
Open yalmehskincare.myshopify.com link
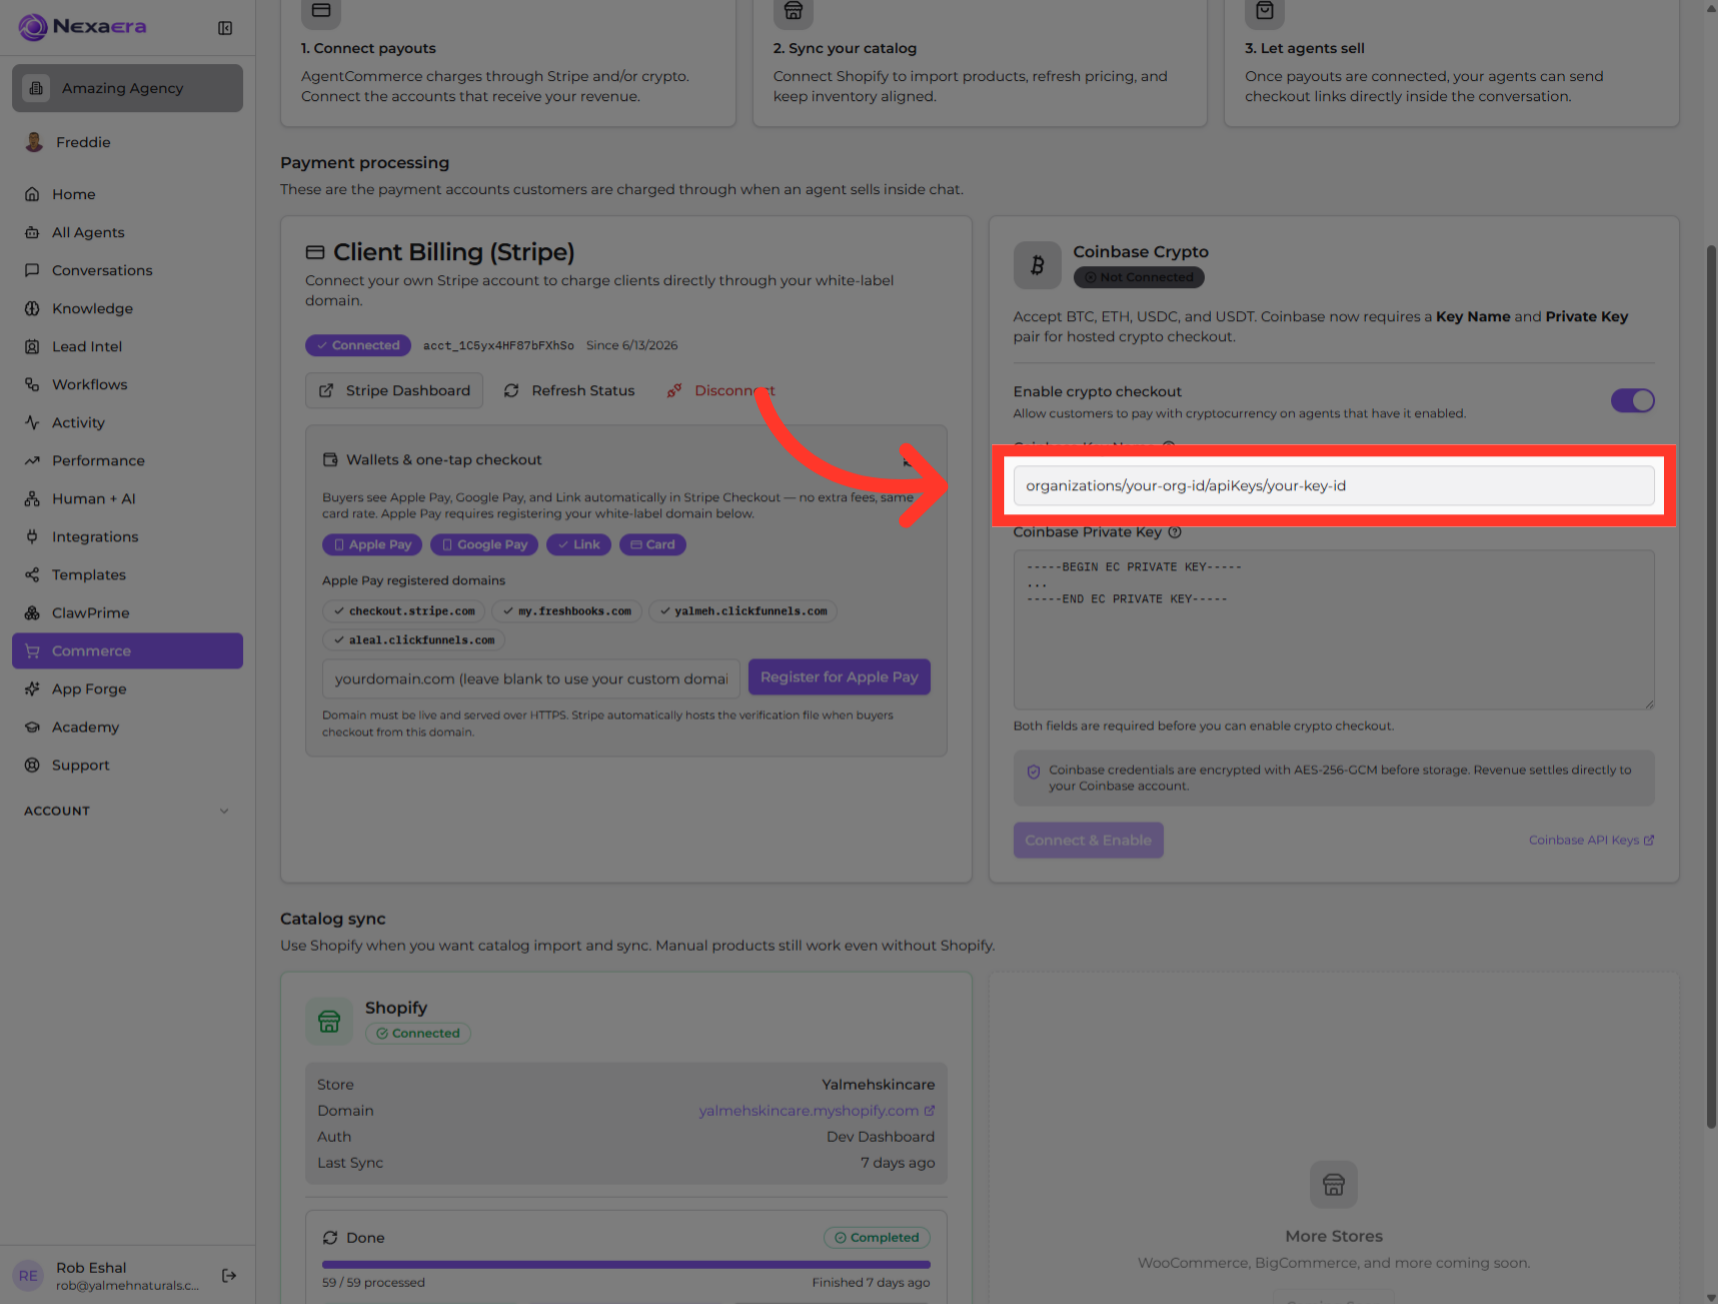[x=817, y=1110]
